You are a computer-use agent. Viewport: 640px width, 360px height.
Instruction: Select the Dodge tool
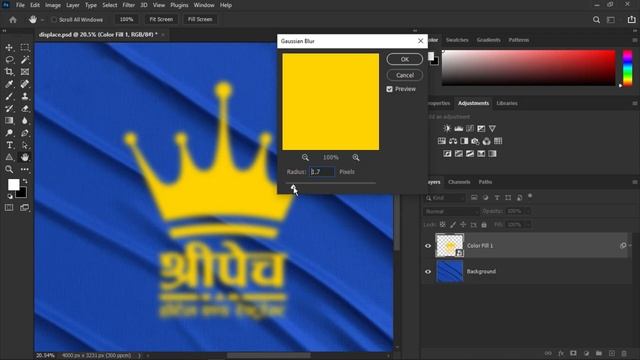[9, 133]
